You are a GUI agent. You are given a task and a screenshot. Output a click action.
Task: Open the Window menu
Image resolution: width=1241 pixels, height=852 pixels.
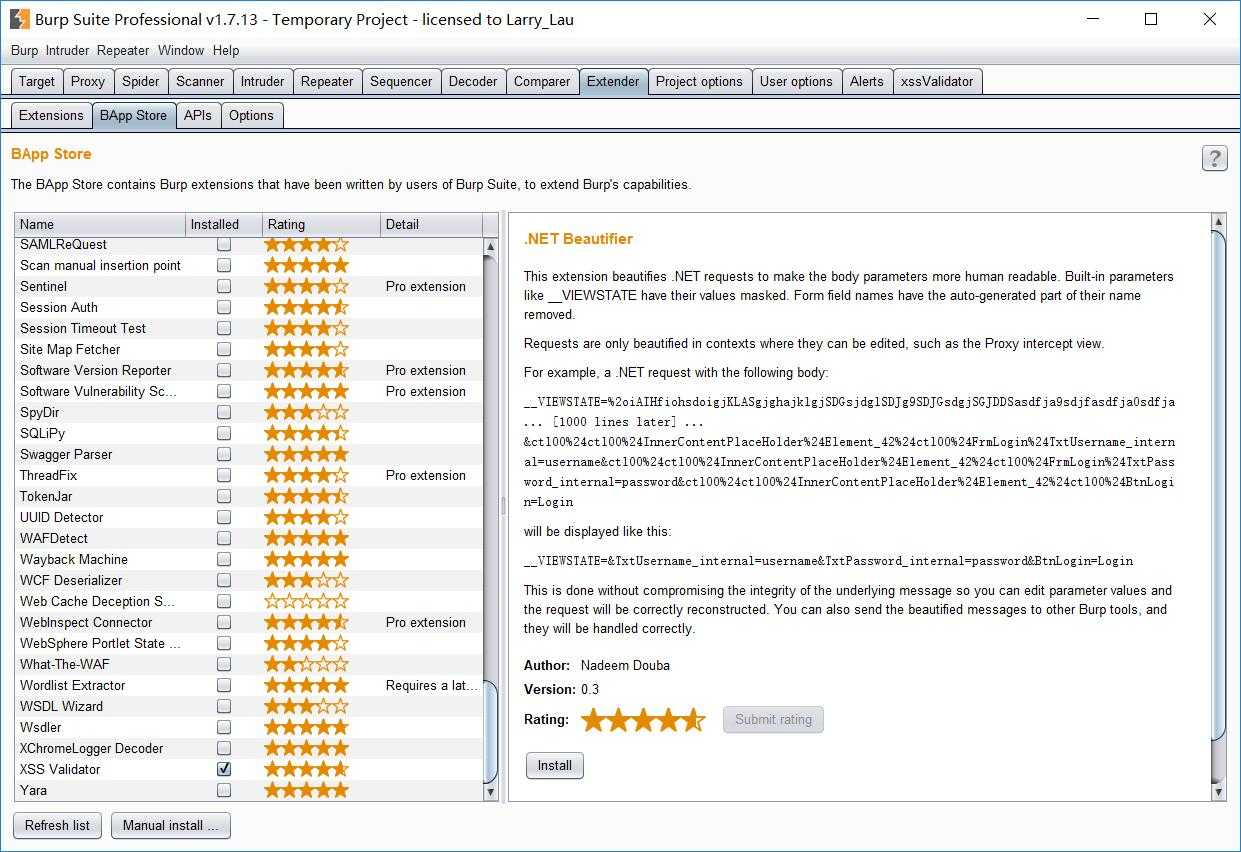click(181, 50)
